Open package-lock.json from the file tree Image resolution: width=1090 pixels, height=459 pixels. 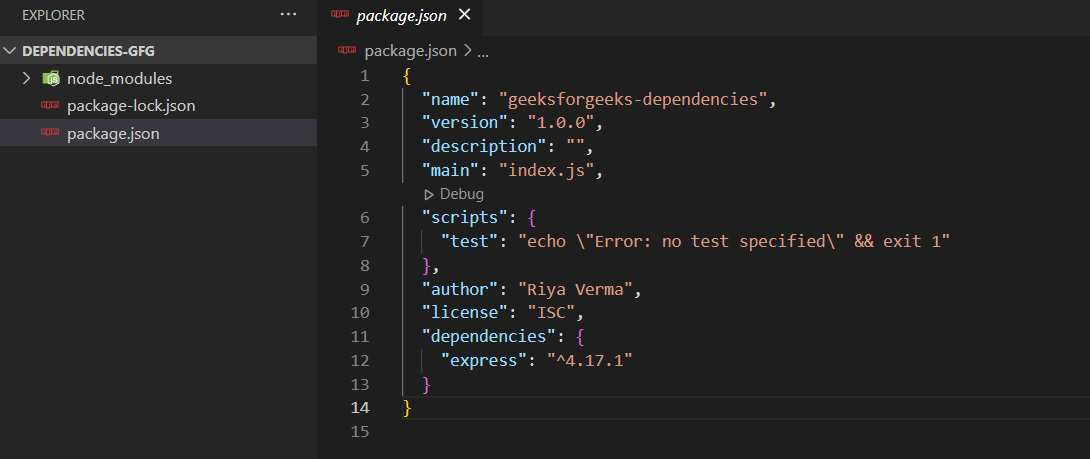click(131, 105)
